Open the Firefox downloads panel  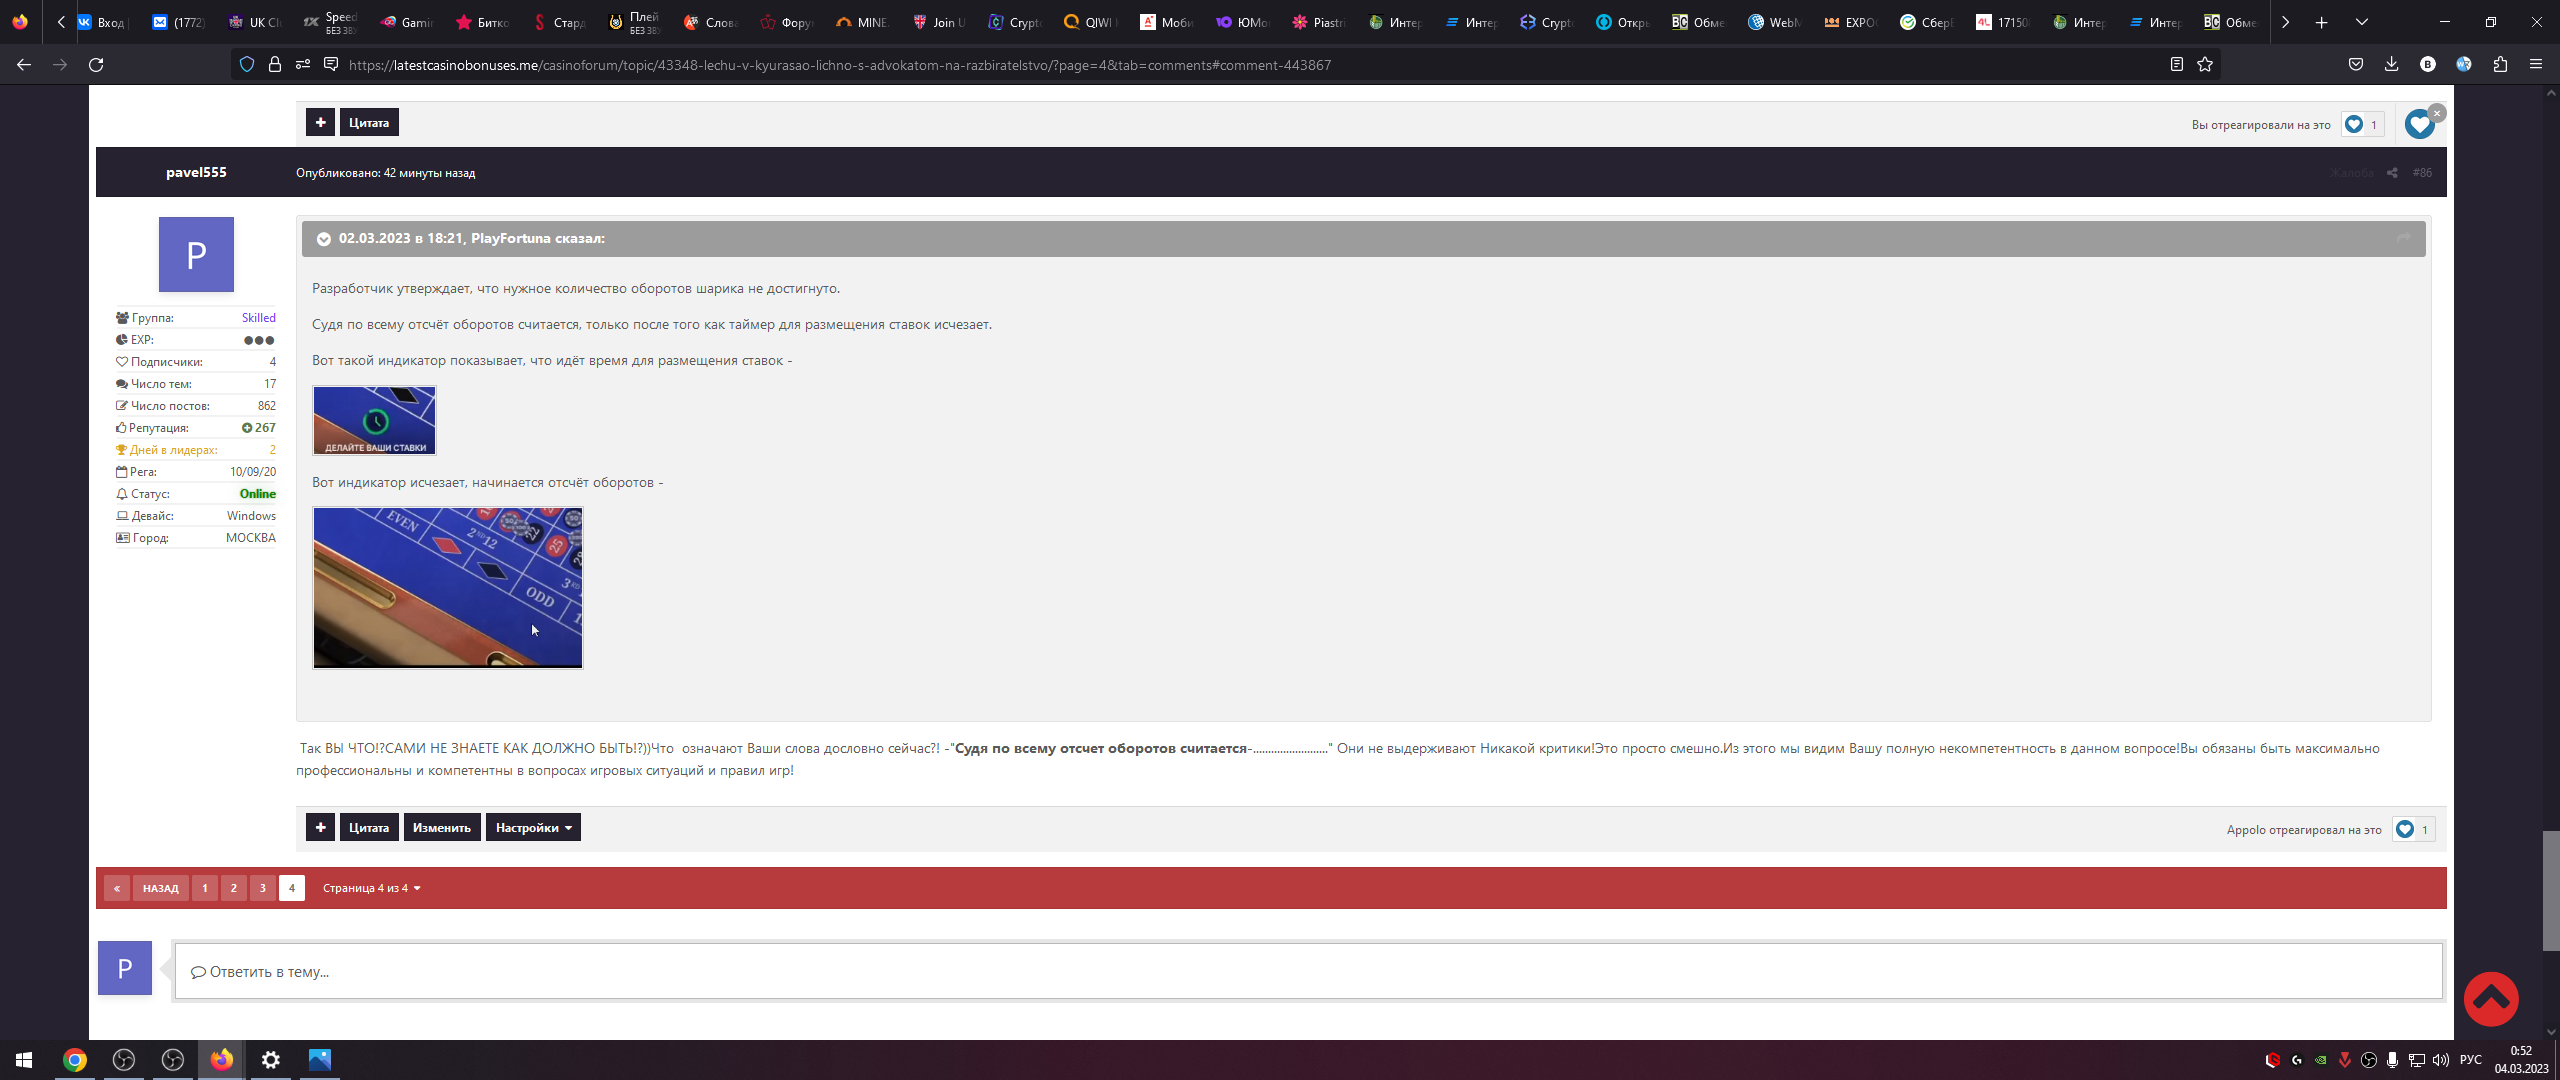[x=2391, y=65]
